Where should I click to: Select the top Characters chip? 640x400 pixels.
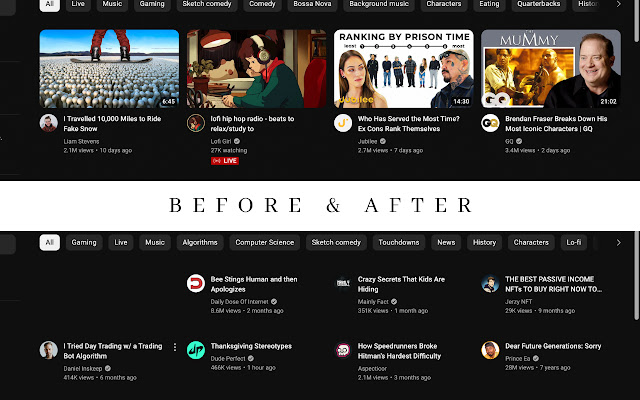click(x=444, y=4)
